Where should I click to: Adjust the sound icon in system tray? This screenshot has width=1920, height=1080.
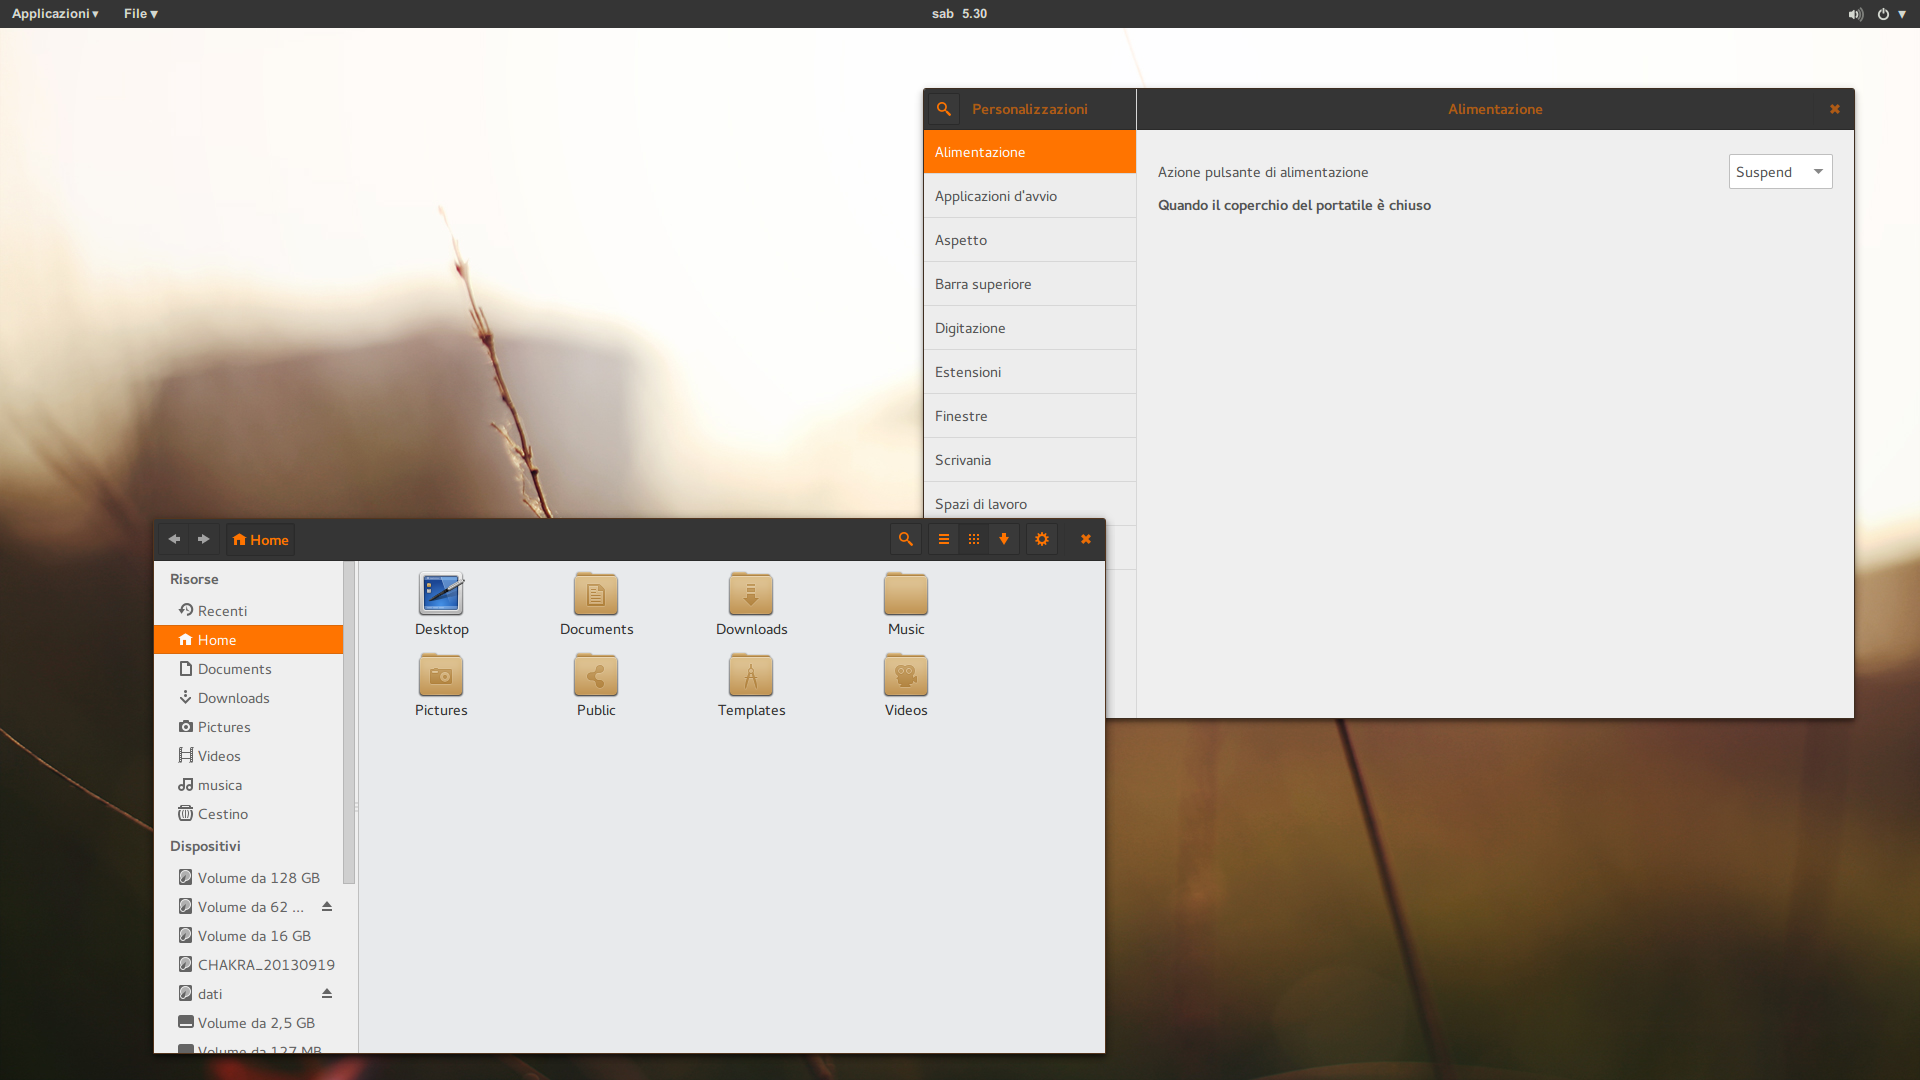1855,13
